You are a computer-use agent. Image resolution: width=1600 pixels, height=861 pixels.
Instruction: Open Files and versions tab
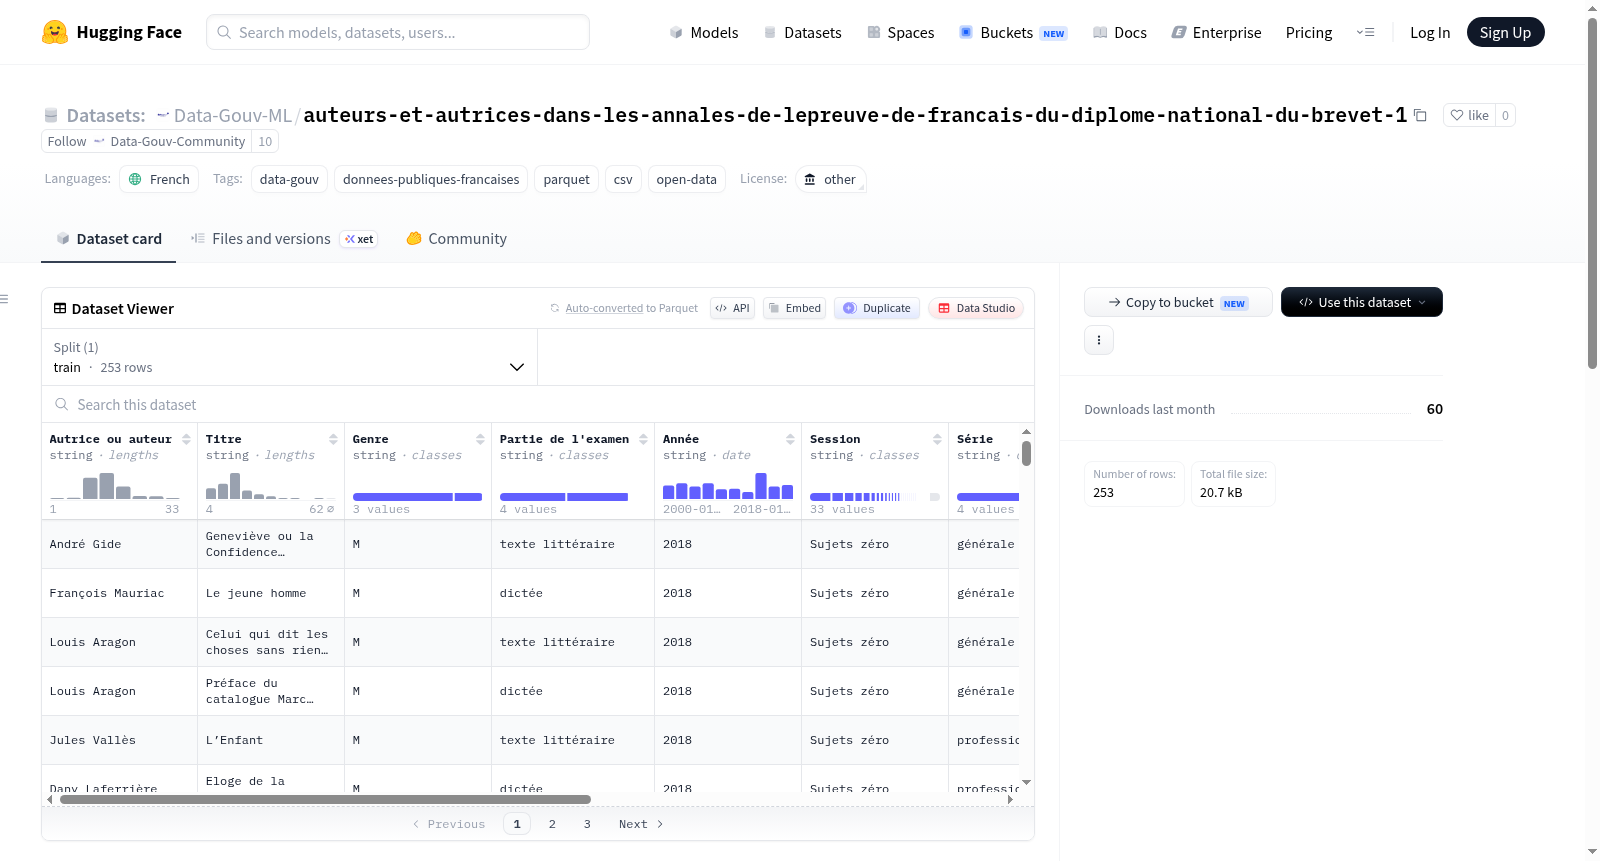click(x=284, y=239)
